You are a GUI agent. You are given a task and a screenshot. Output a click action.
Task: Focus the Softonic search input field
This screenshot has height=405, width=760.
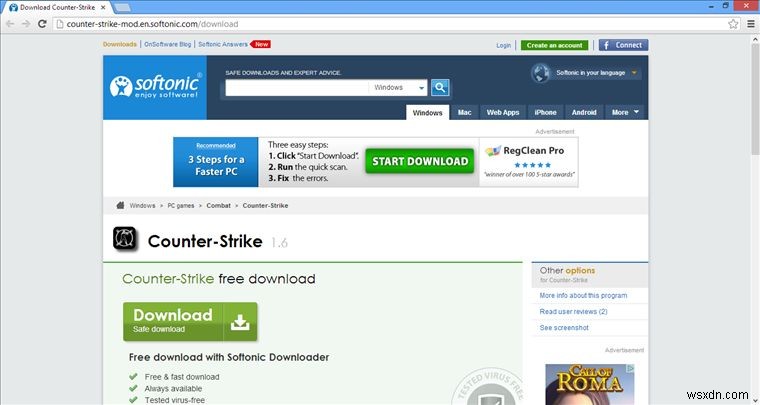297,88
